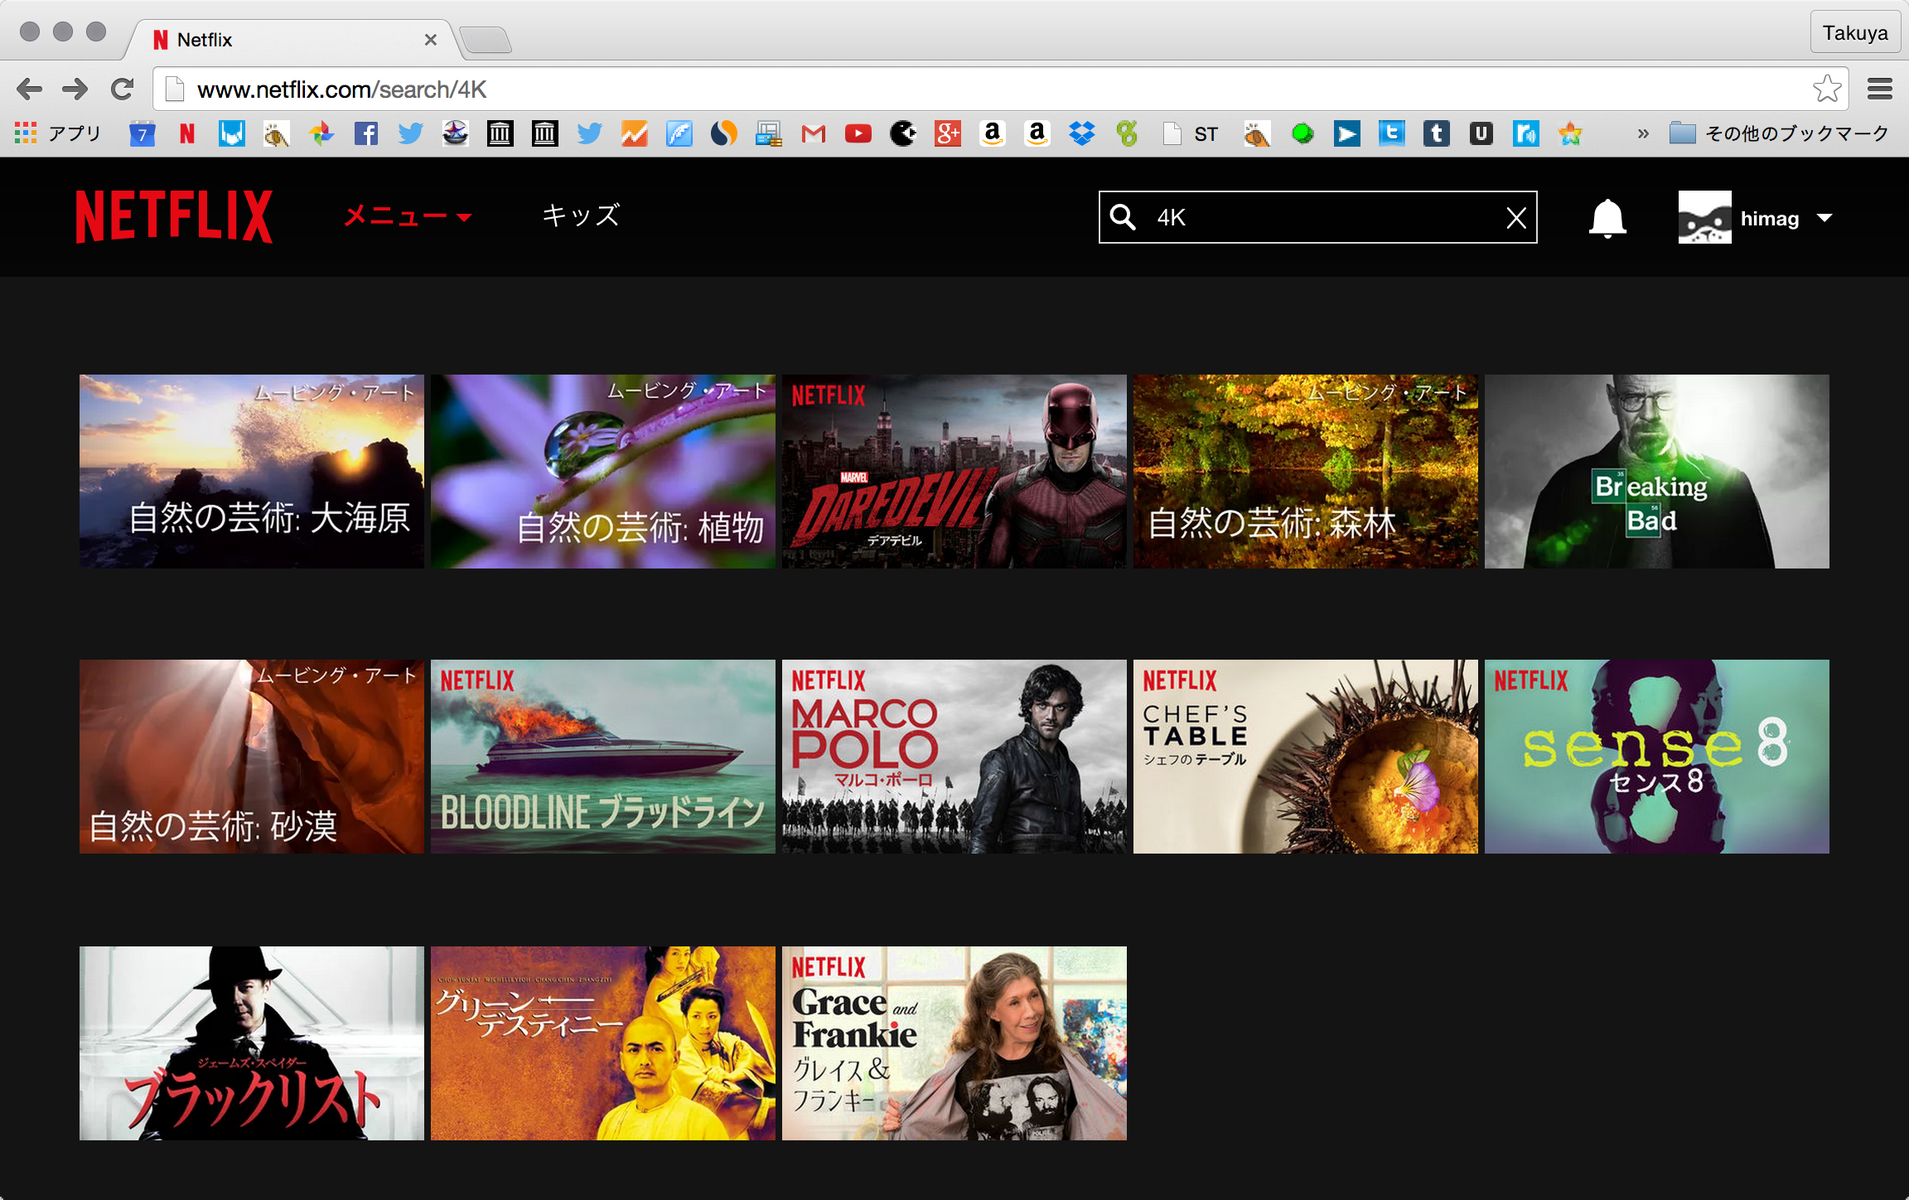The image size is (1909, 1200).
Task: Bookmark this page with the star icon
Action: click(x=1827, y=89)
